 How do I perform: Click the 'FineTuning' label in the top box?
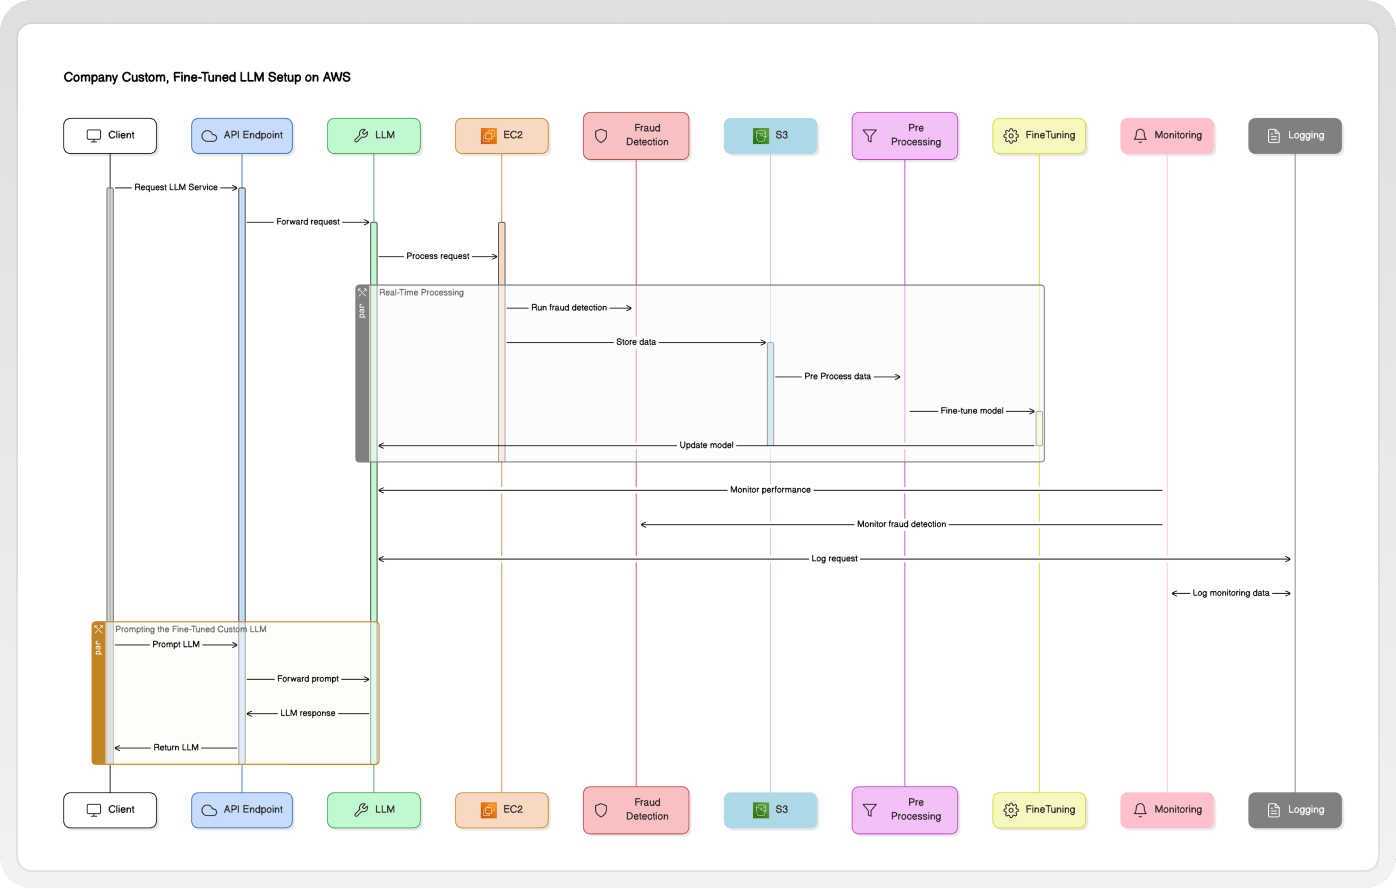click(1050, 136)
